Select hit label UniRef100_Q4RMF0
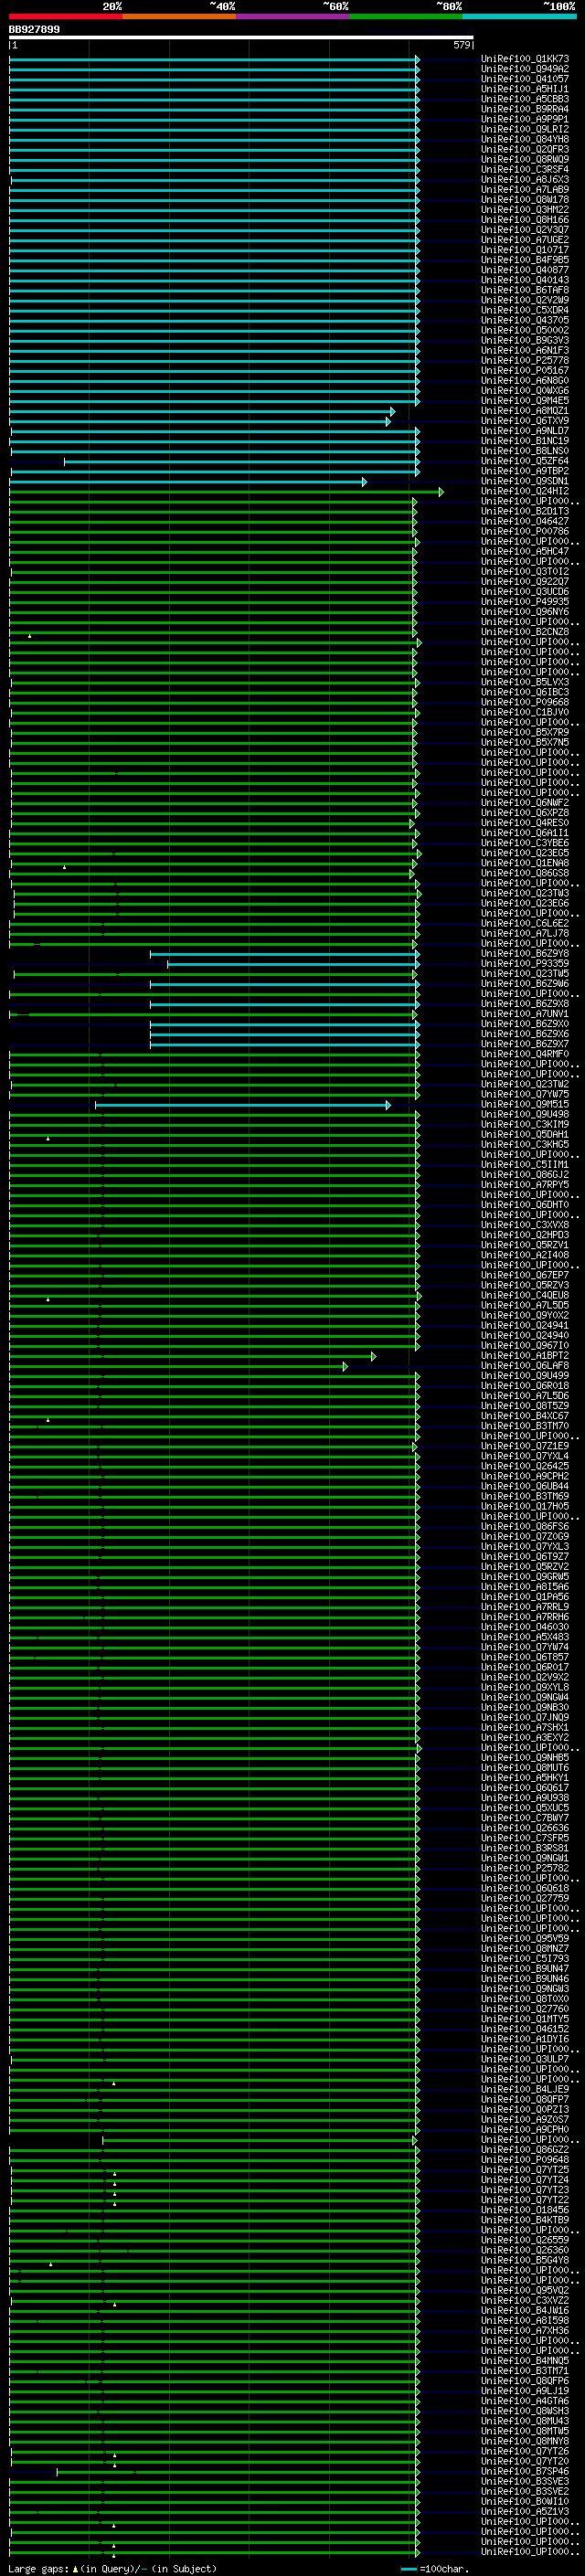 tap(525, 1054)
